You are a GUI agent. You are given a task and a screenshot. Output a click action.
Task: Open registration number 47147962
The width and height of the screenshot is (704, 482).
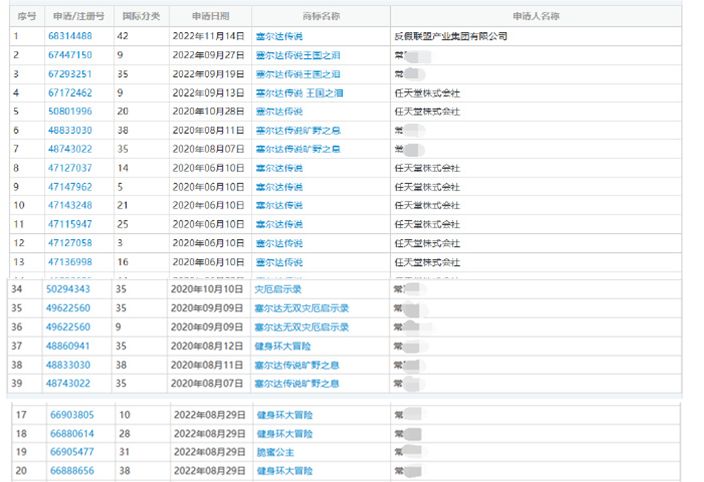point(70,187)
